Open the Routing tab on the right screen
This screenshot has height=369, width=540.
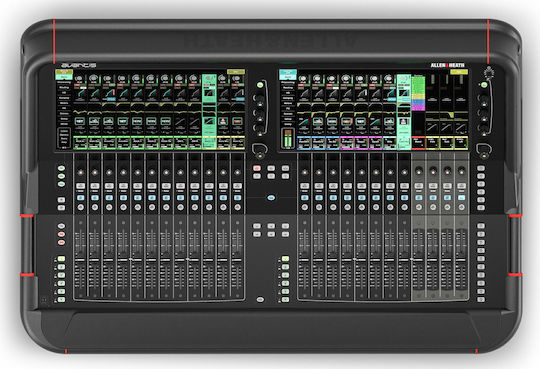pyautogui.click(x=288, y=88)
